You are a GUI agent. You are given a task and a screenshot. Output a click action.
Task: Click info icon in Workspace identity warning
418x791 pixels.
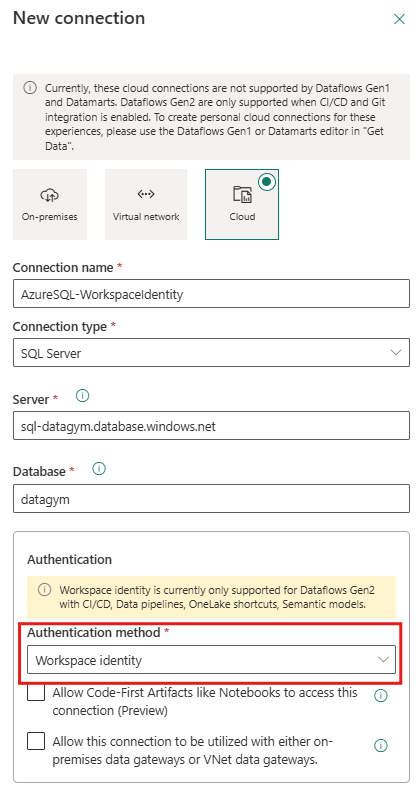click(x=45, y=589)
